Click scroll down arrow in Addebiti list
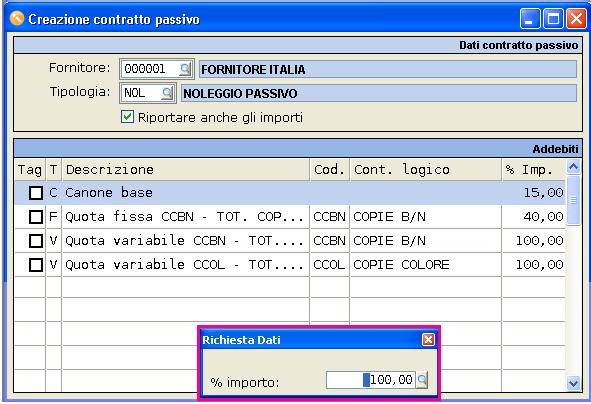Viewport: 591px width, 404px height. click(573, 383)
